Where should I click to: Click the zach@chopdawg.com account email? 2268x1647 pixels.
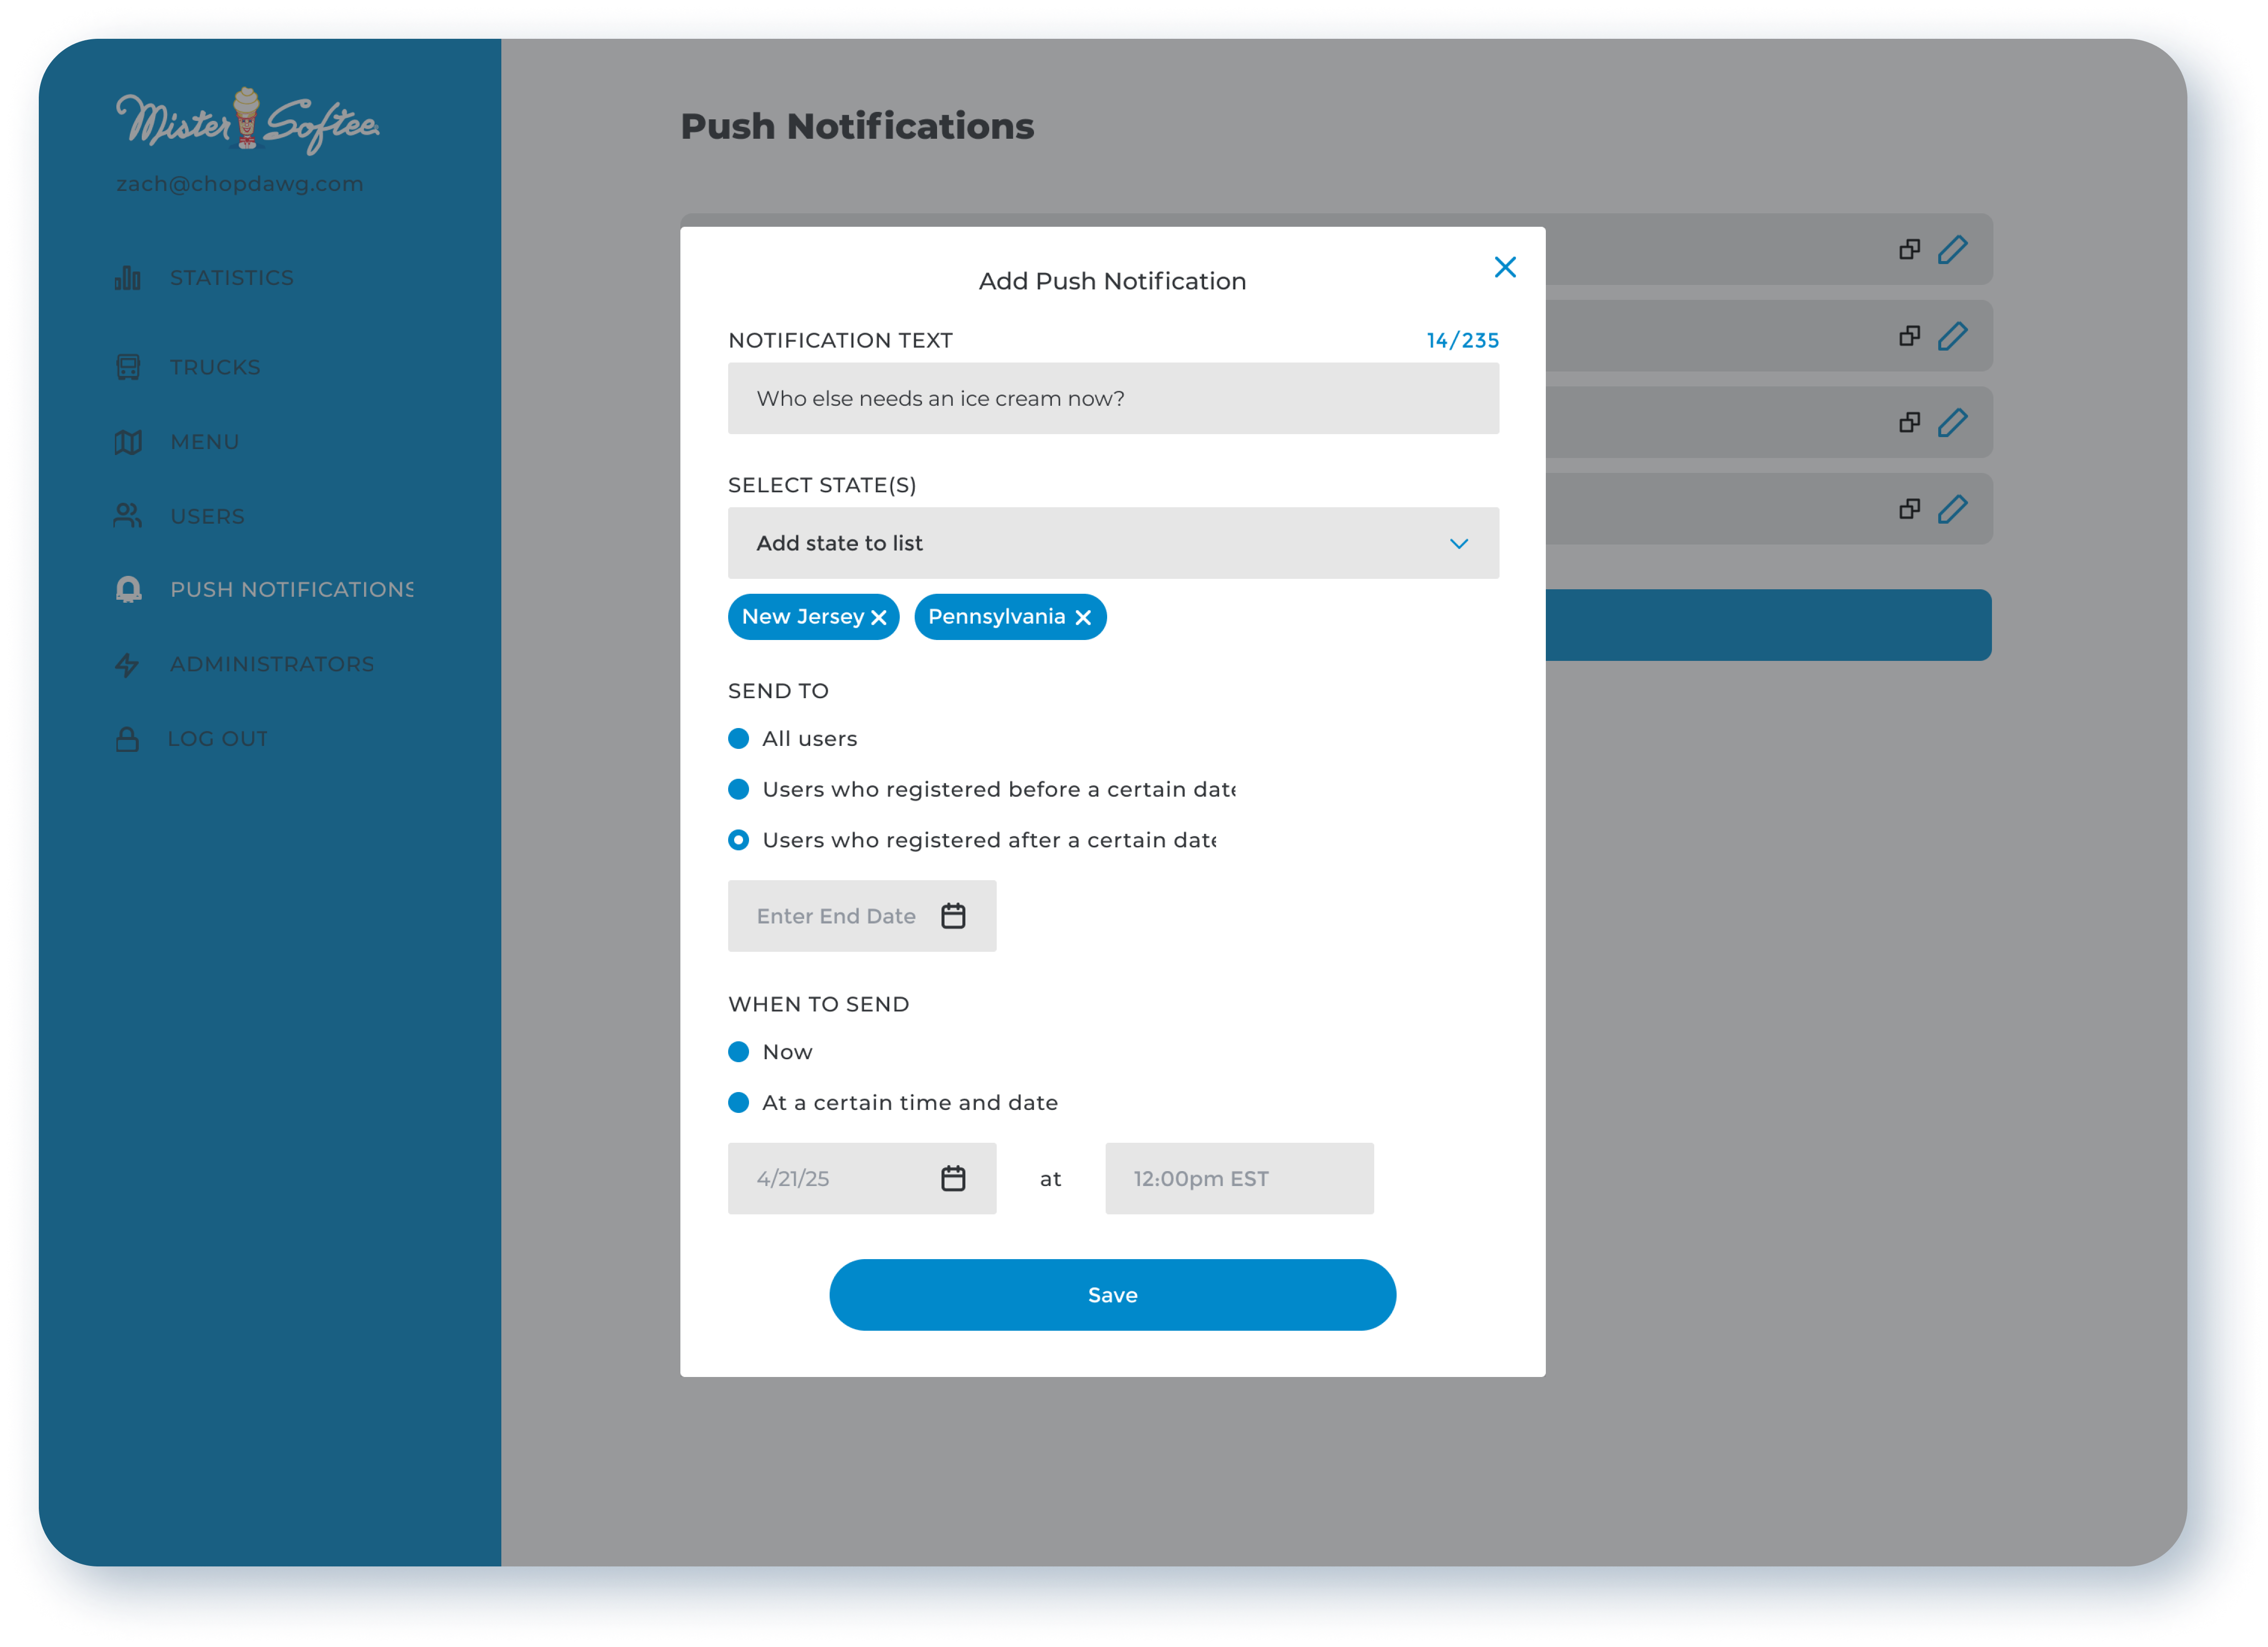[240, 184]
